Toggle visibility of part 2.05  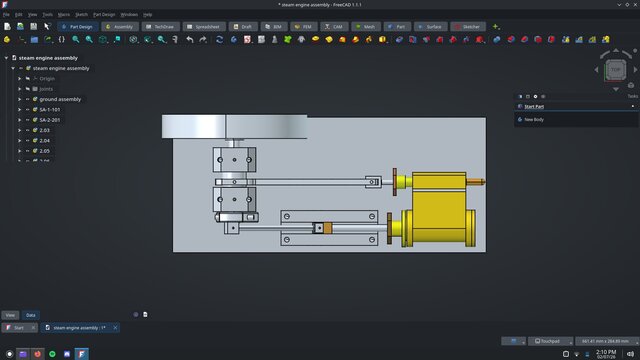click(28, 151)
